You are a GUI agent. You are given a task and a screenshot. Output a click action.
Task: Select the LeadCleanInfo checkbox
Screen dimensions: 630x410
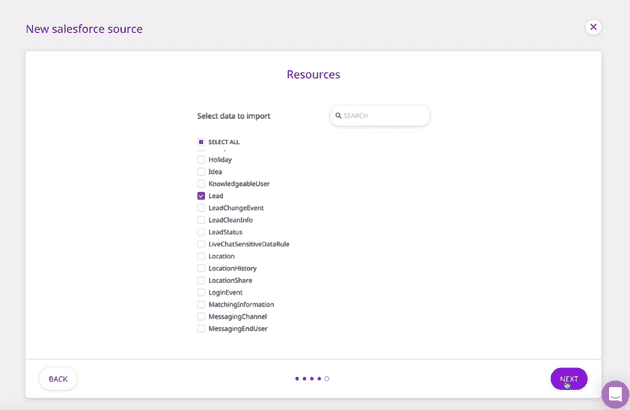201,220
